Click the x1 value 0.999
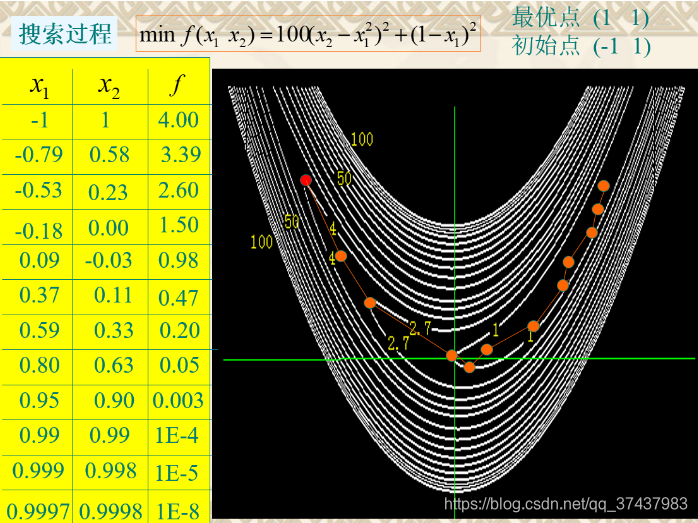 [x=38, y=470]
